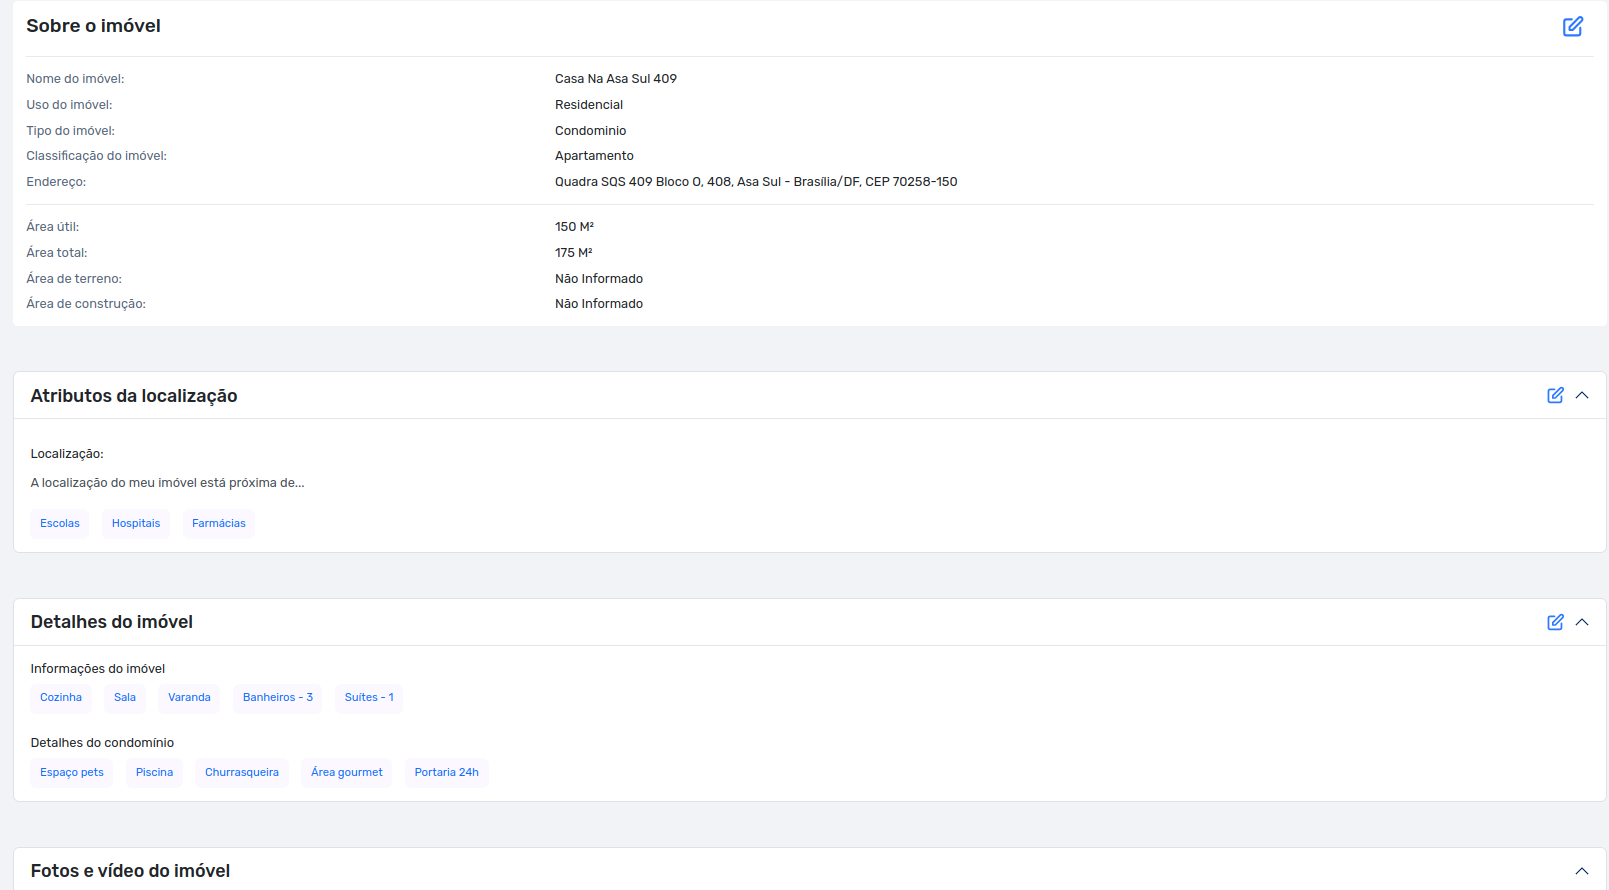Select the Piscina tag
The height and width of the screenshot is (890, 1609).
tap(154, 773)
